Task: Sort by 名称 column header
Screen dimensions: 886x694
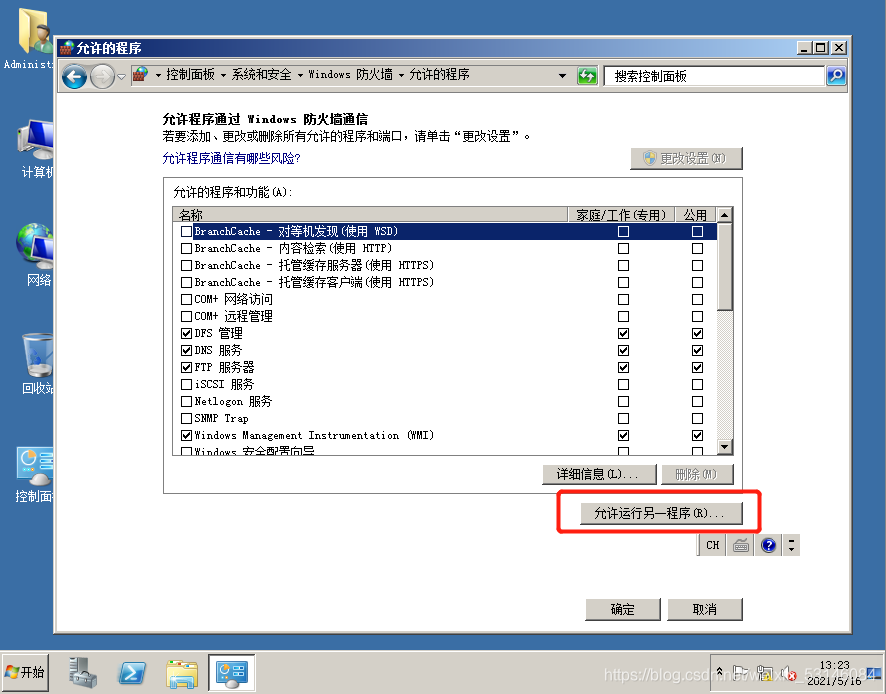Action: (370, 215)
